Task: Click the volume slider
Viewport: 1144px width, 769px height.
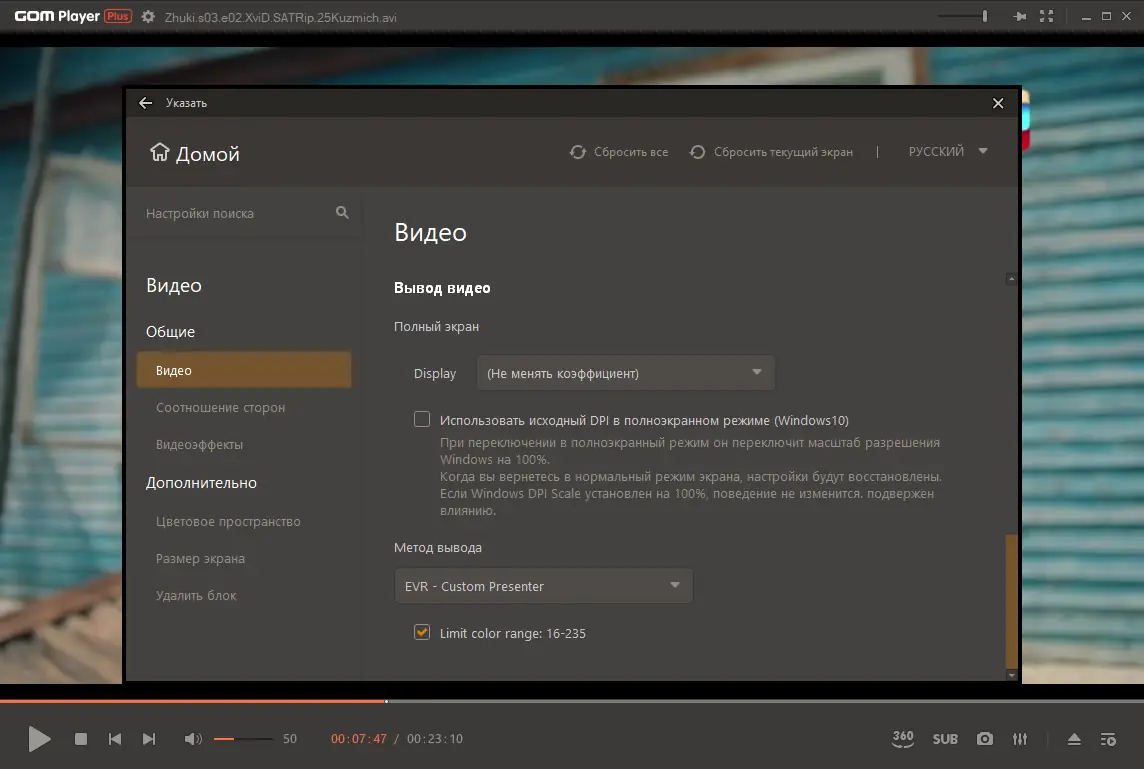Action: 243,739
